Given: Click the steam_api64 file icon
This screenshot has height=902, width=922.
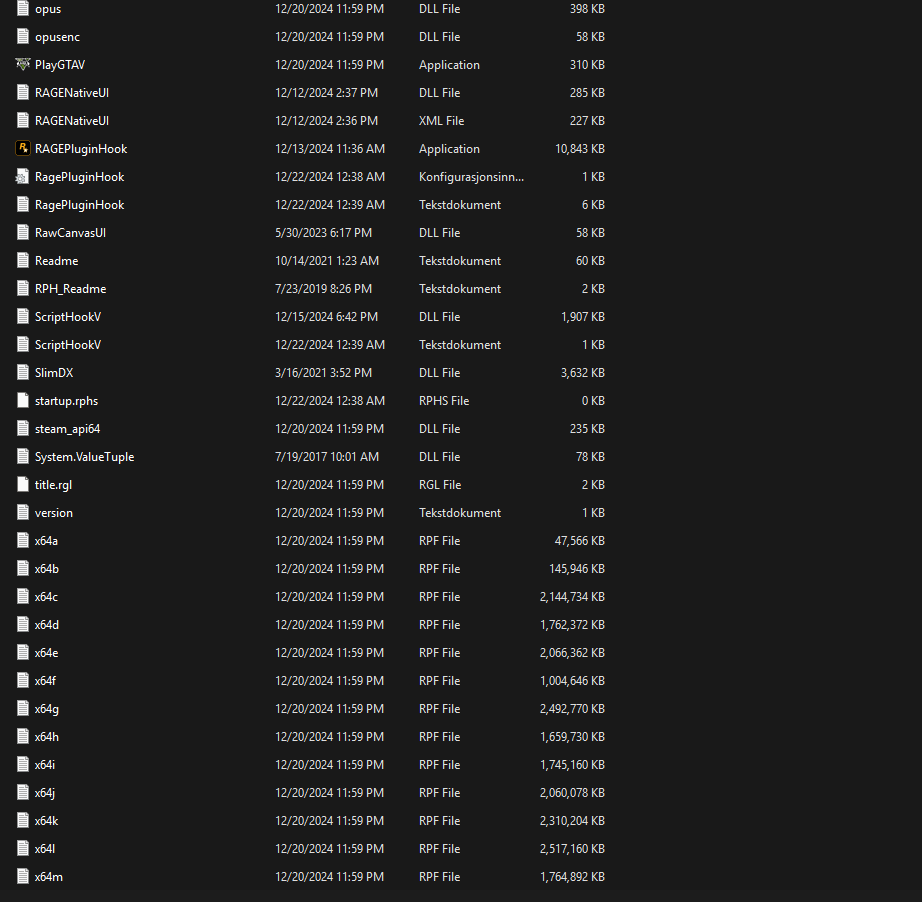Looking at the screenshot, I should [x=23, y=429].
